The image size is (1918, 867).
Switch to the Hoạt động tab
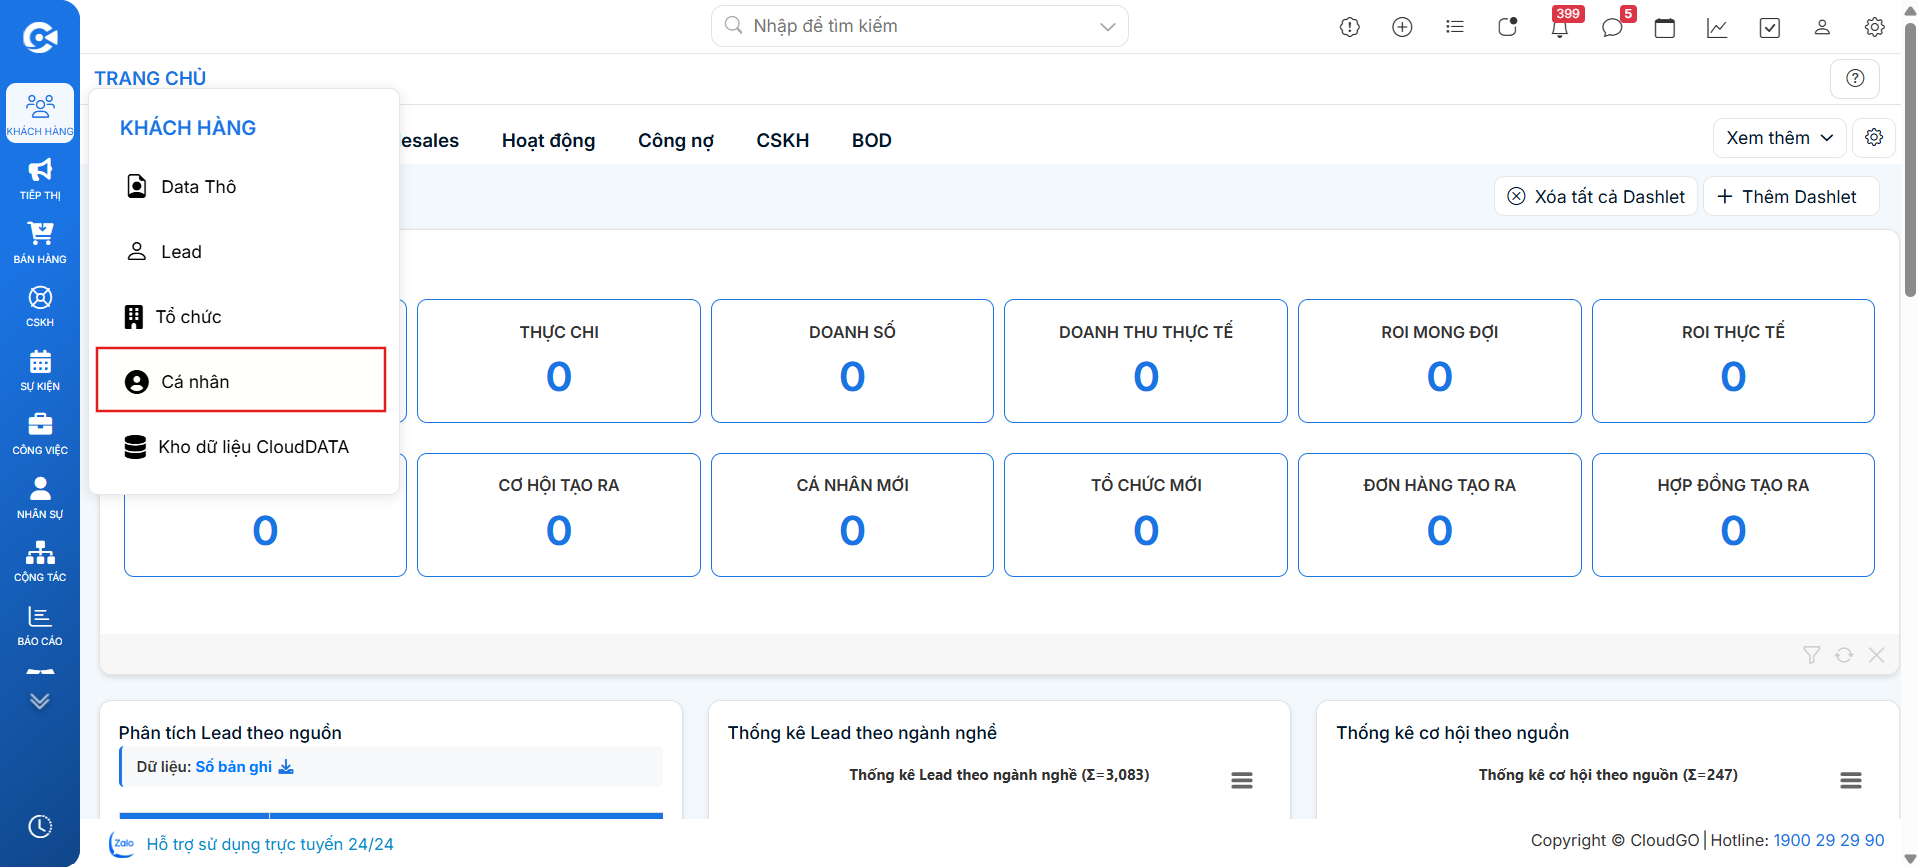[548, 141]
